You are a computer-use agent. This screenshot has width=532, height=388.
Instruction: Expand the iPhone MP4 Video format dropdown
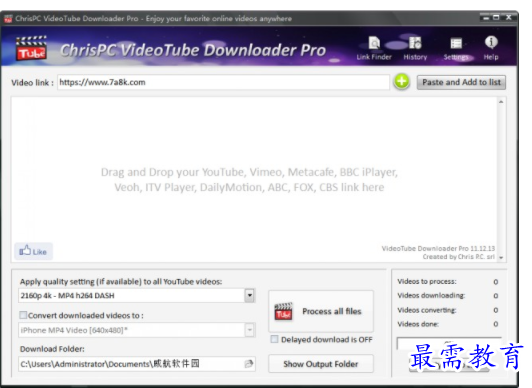[x=250, y=330]
